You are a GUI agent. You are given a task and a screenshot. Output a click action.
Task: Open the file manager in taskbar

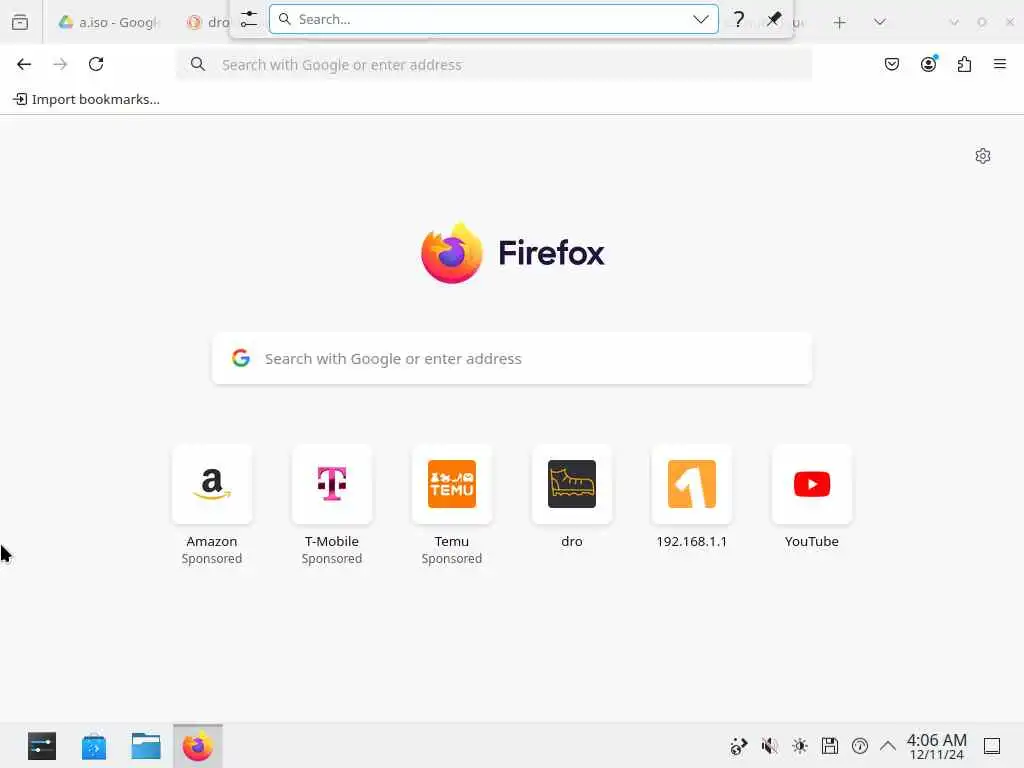pyautogui.click(x=146, y=746)
